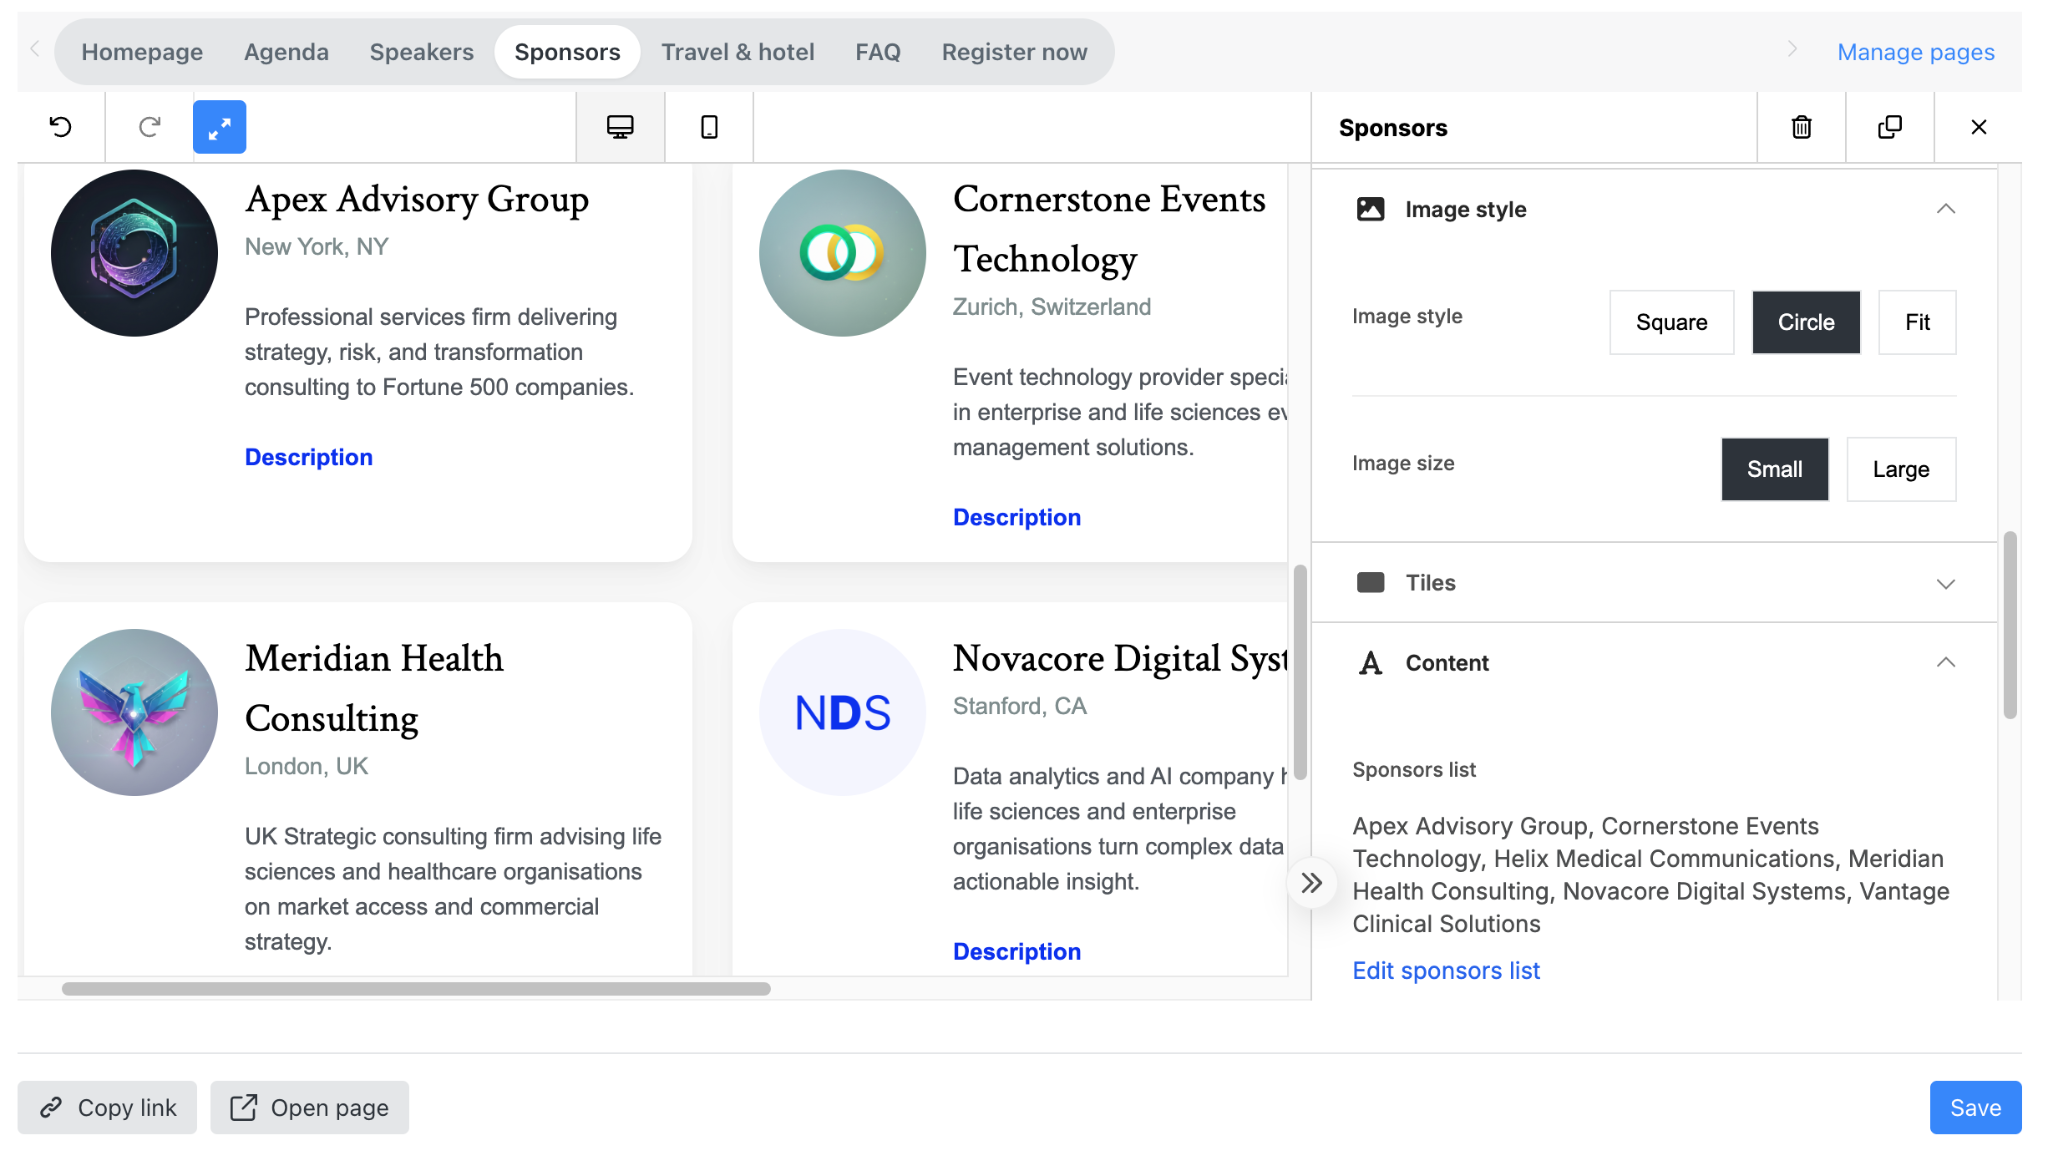Open the Agenda tab
The image size is (2048, 1156).
[286, 52]
